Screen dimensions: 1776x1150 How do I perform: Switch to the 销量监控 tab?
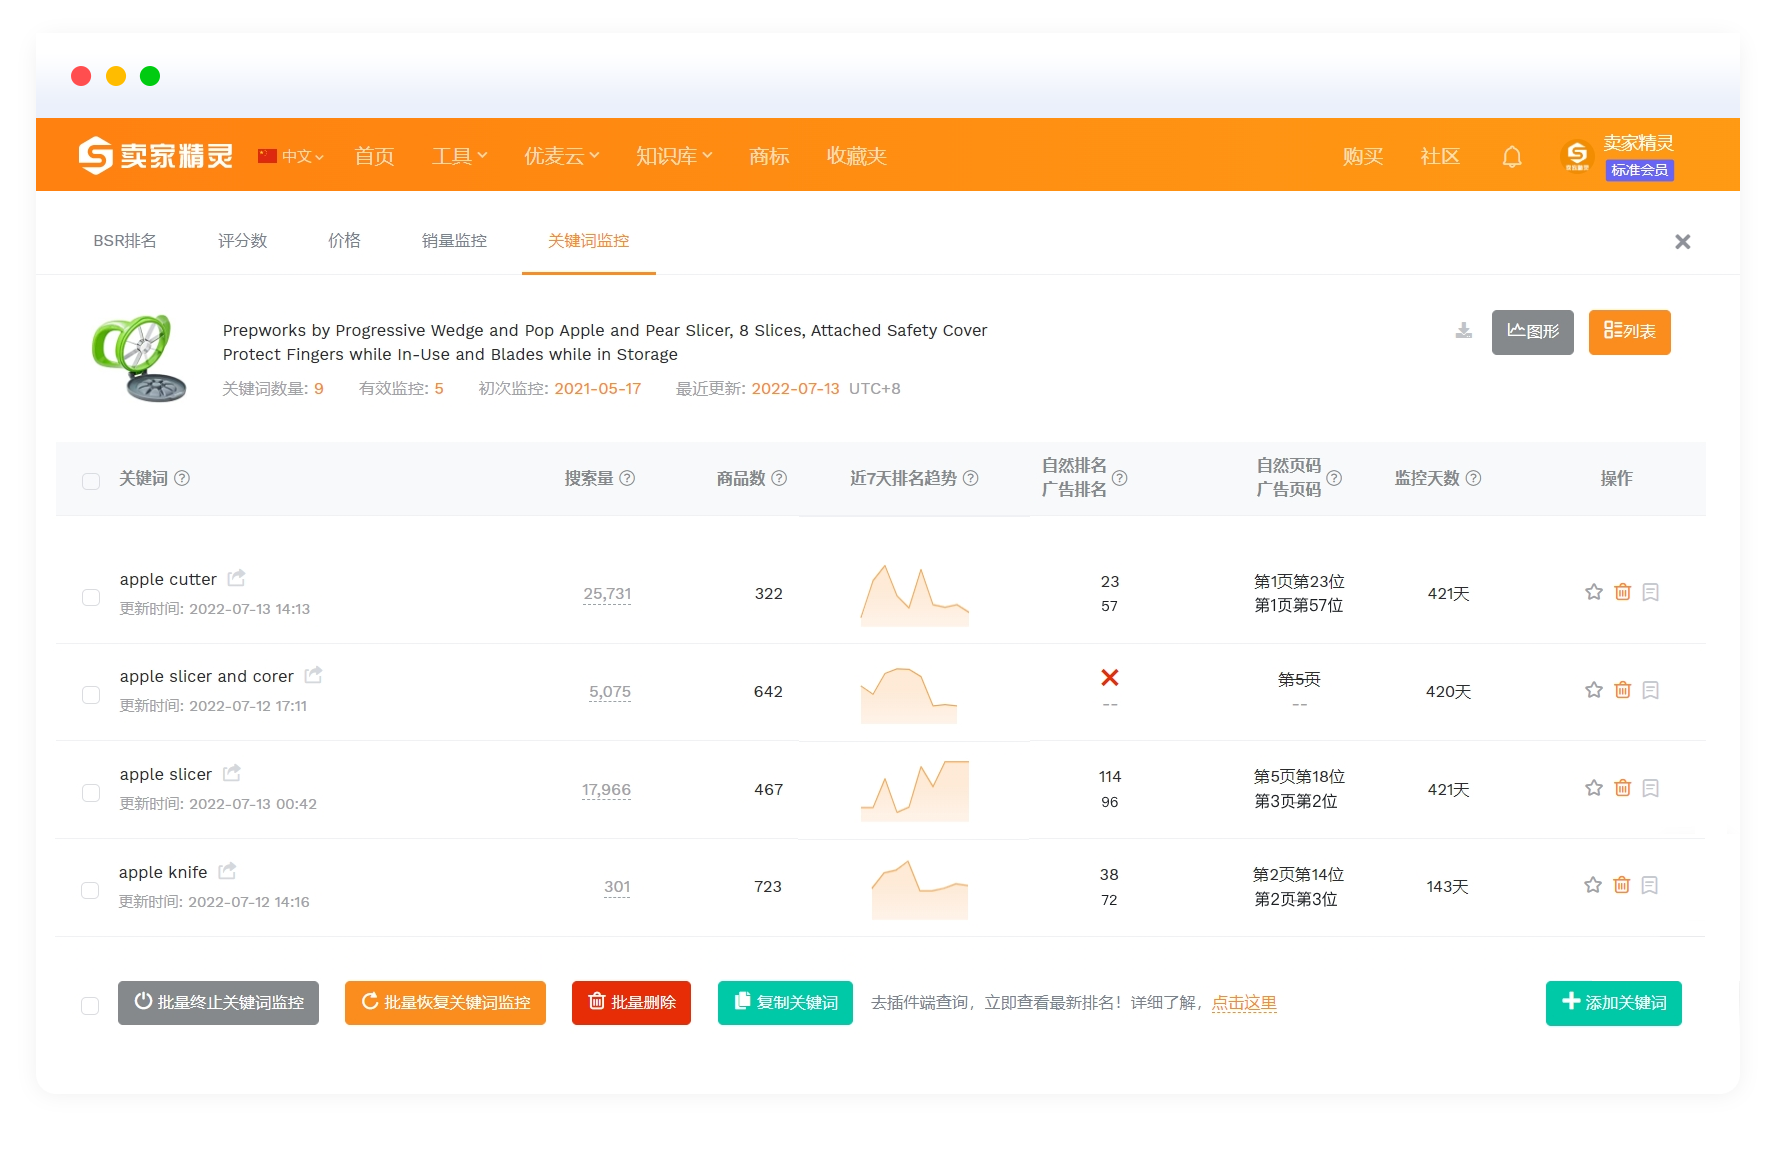point(454,241)
